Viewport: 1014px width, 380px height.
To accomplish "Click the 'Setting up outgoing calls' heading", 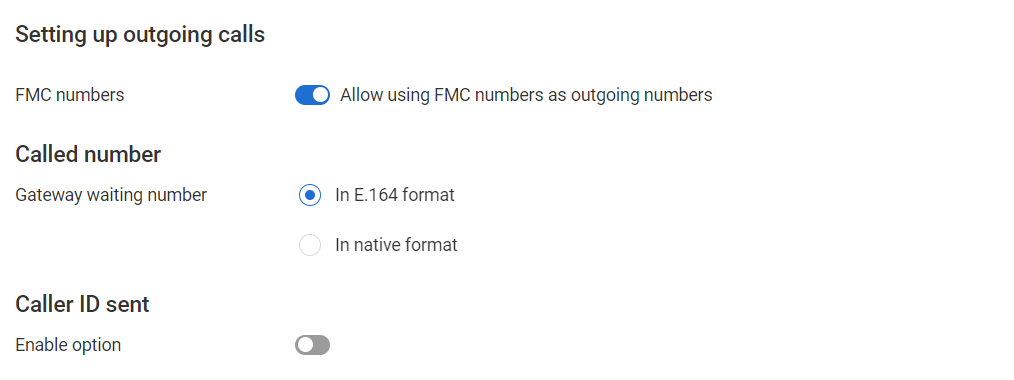I will pos(140,34).
